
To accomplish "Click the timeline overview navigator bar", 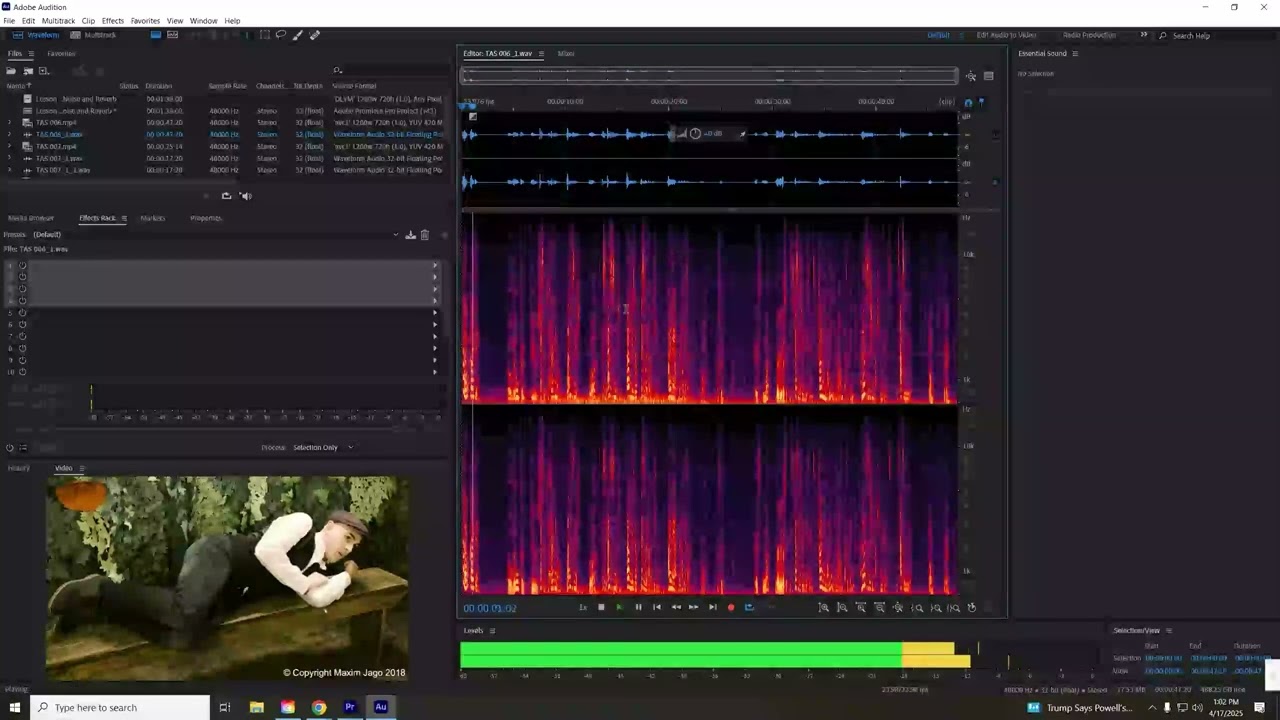I will tap(709, 76).
